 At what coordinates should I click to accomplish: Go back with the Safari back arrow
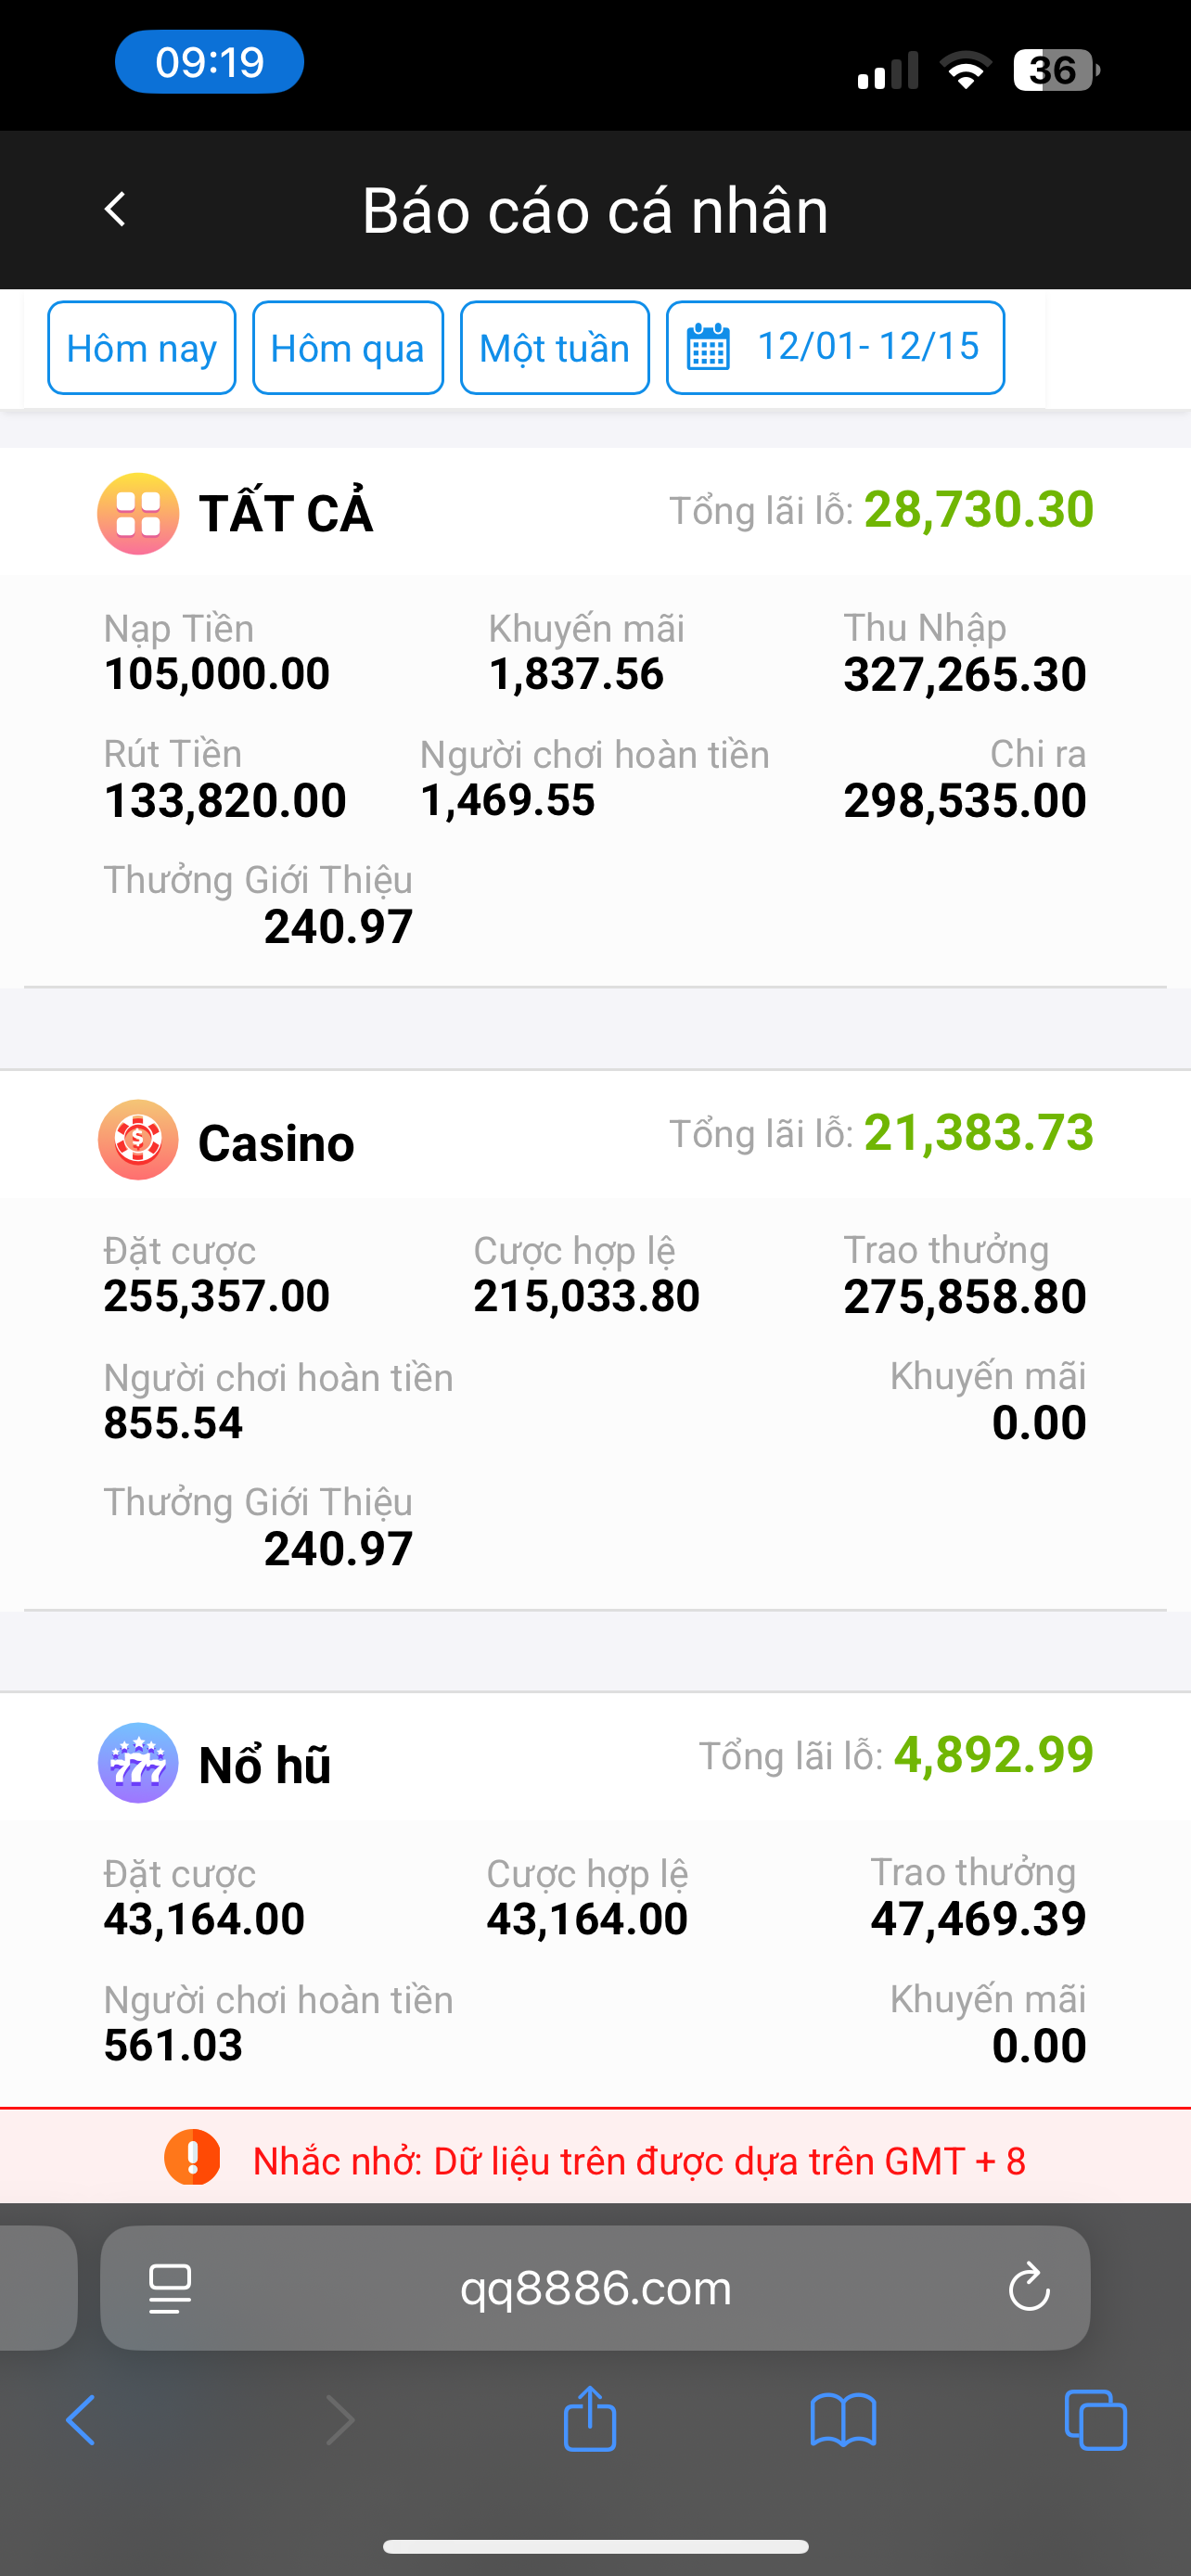coord(81,2420)
